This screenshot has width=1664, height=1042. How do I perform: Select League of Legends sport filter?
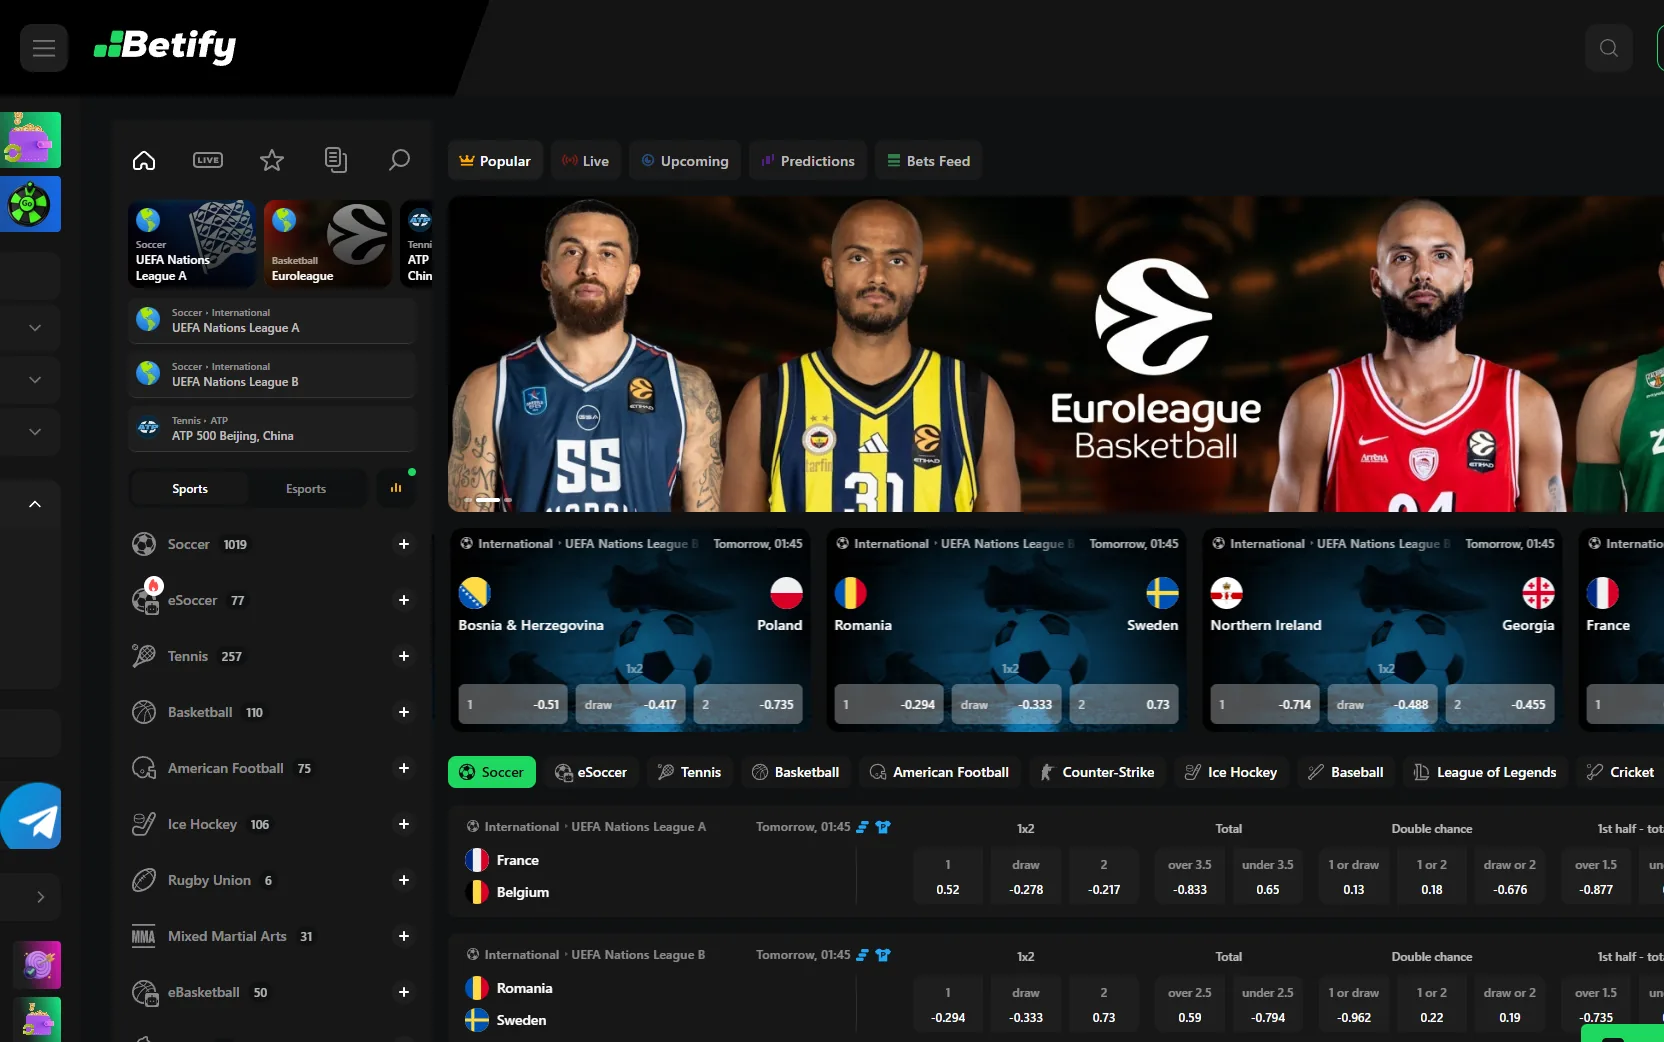[x=1485, y=772]
